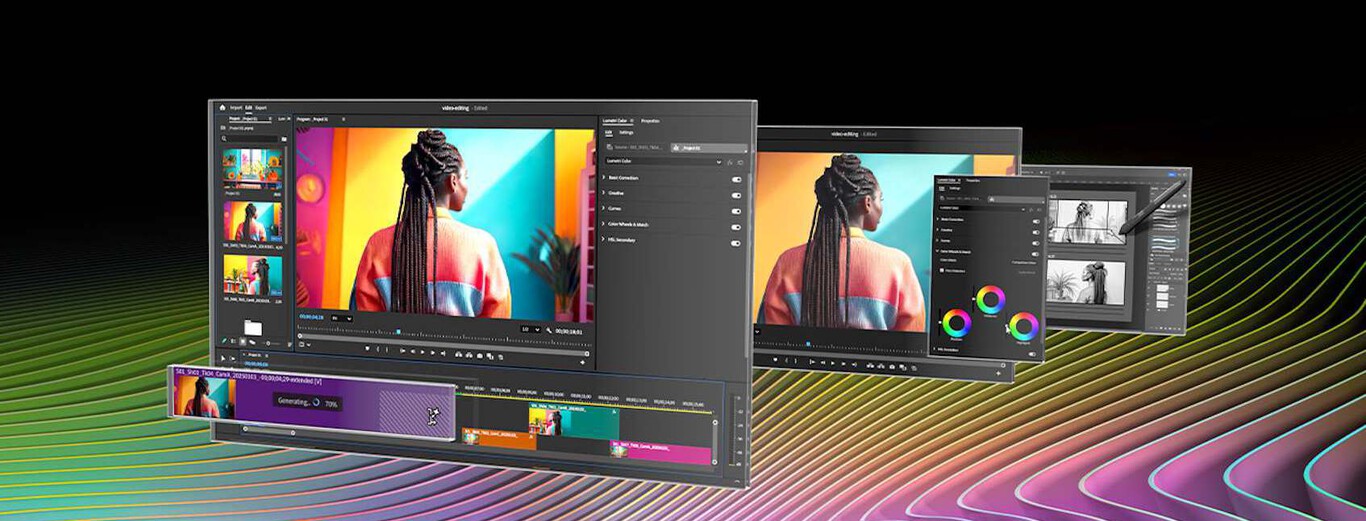1366x521 pixels.
Task: Click Generative Extend sparkle cursor icon on clip
Action: [x=432, y=414]
